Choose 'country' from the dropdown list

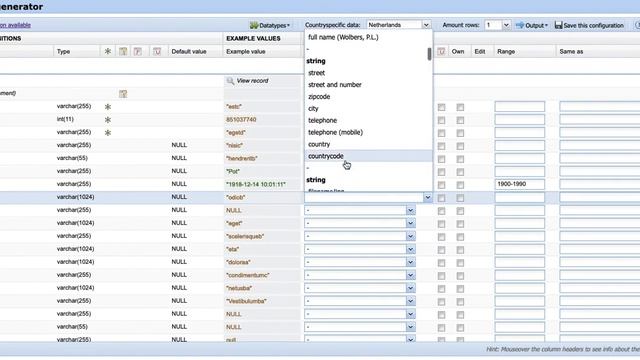point(319,144)
